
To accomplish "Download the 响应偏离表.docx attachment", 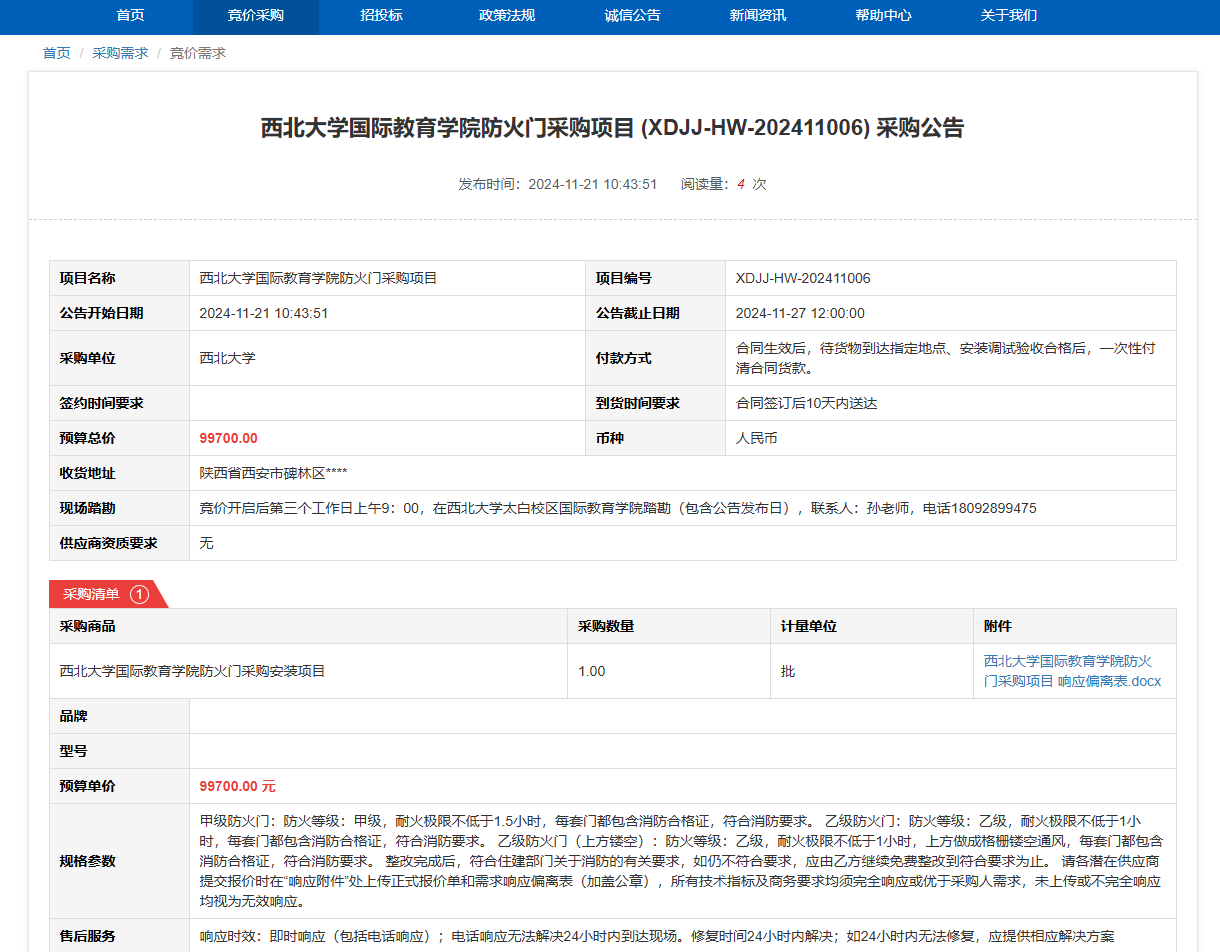I will [x=1072, y=671].
